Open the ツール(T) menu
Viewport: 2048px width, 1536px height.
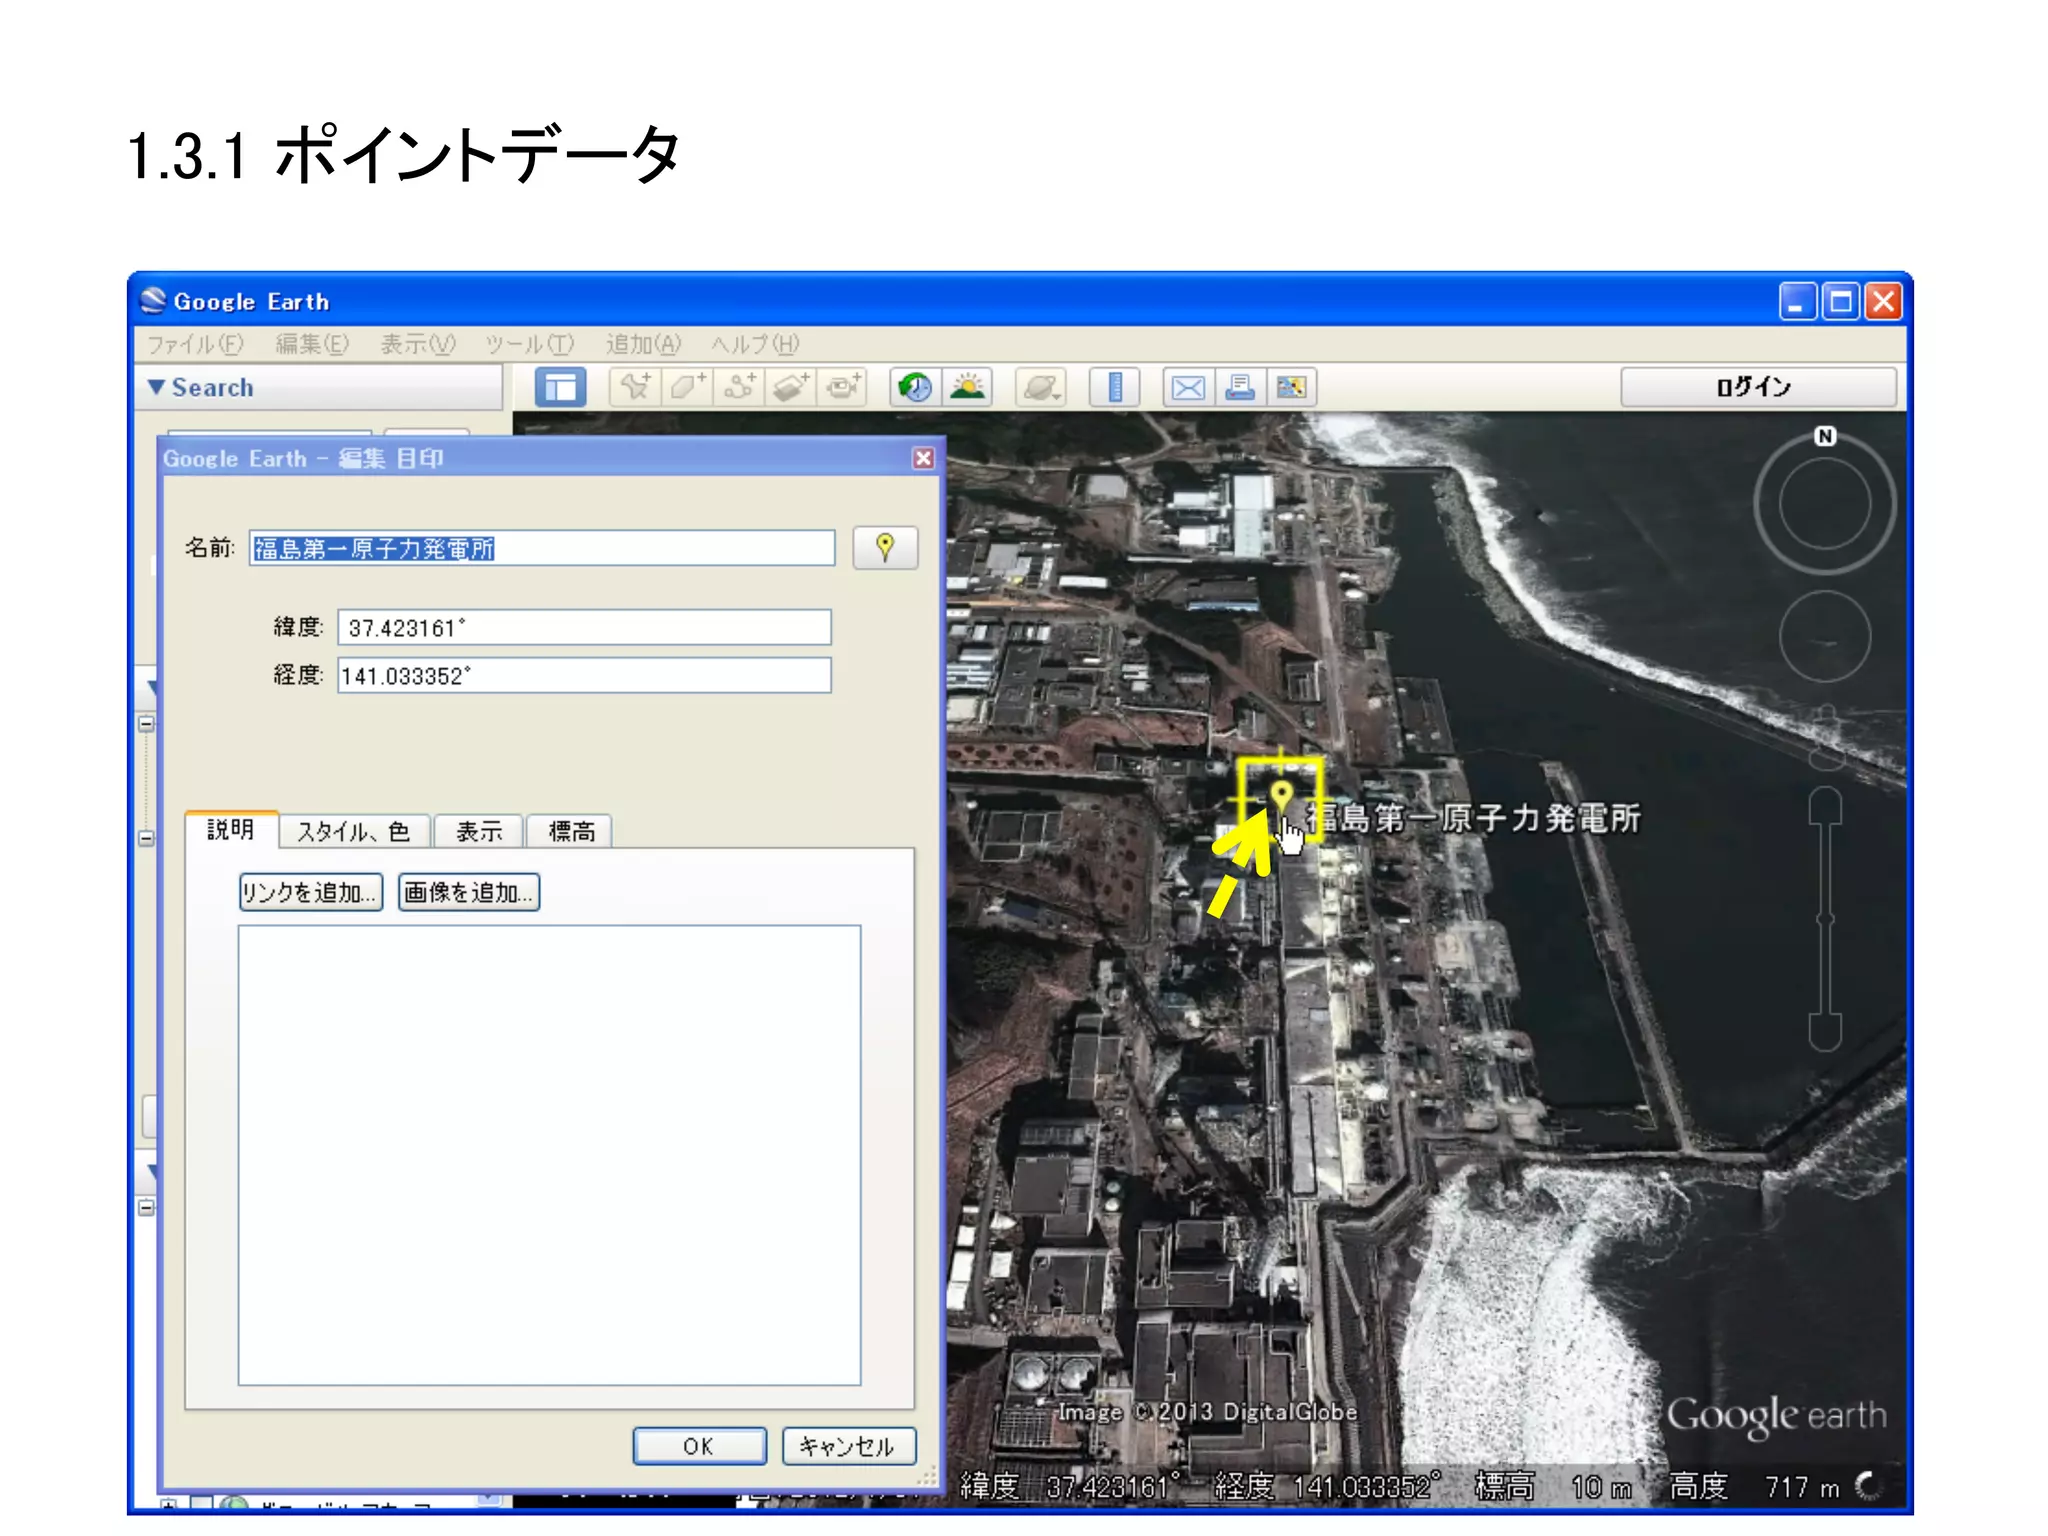click(x=530, y=344)
